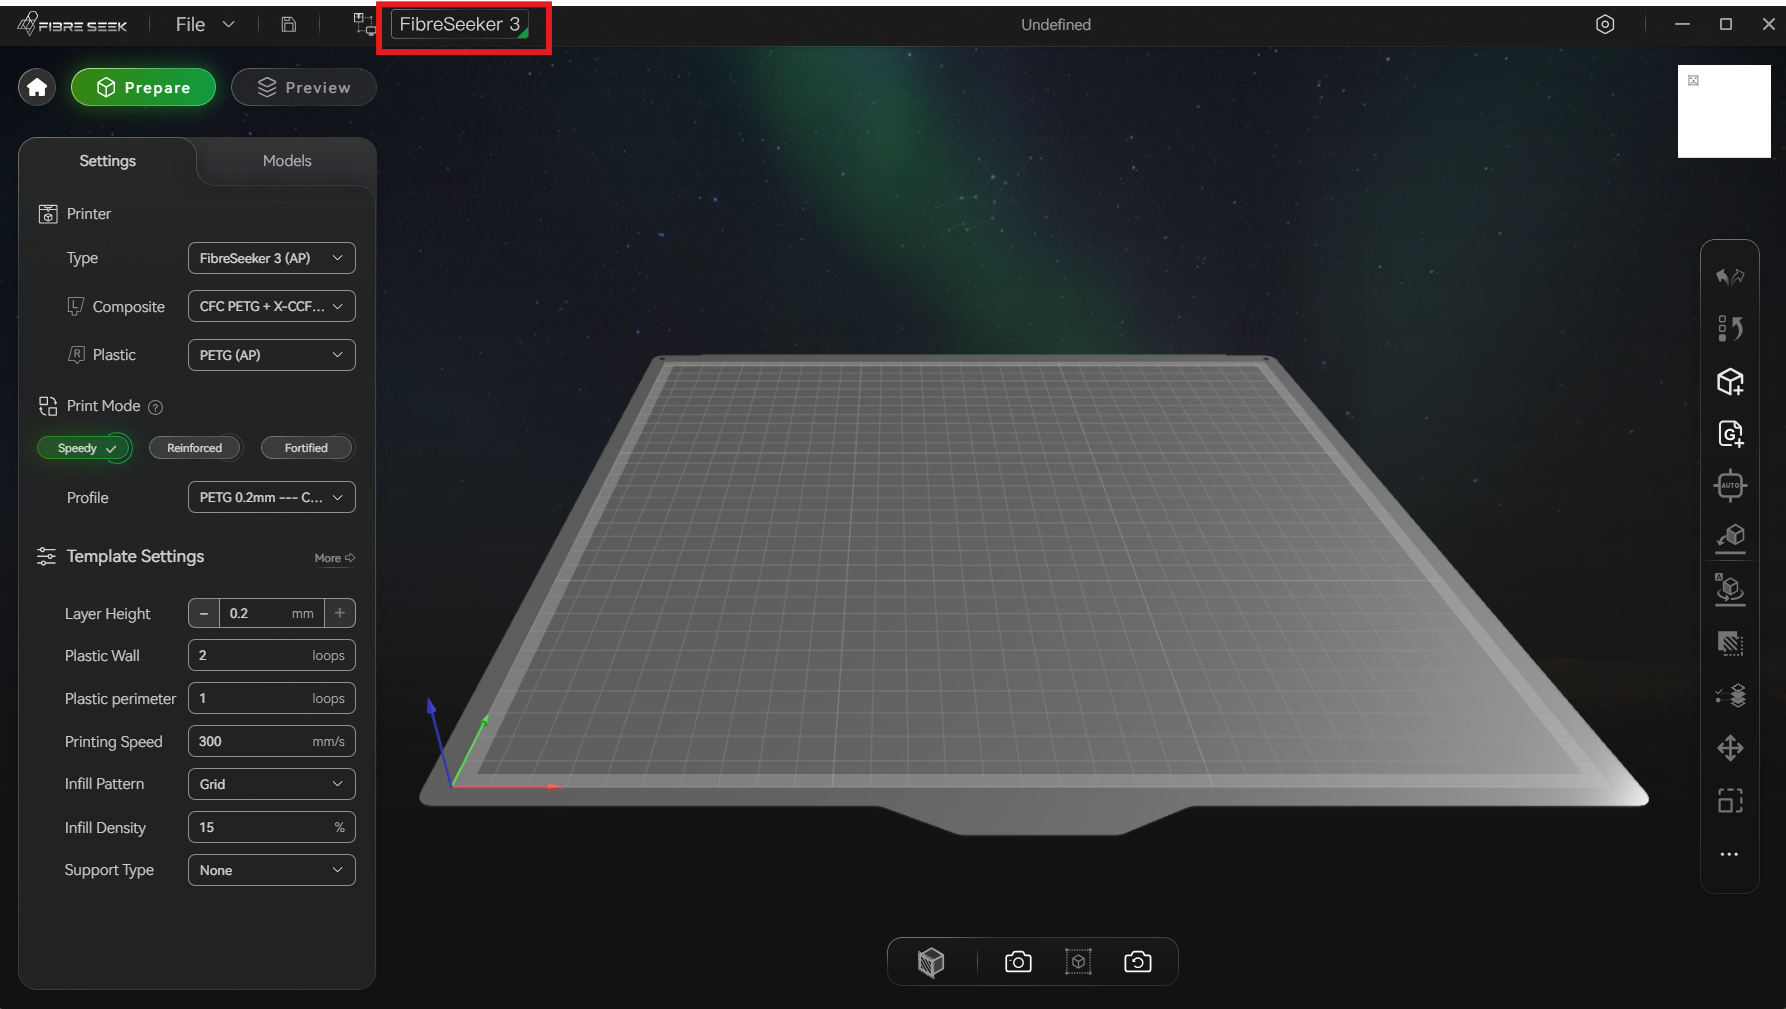Screen dimensions: 1786x1009
Task: Open the screenshot camera icon in bottom bar
Action: pos(1018,962)
